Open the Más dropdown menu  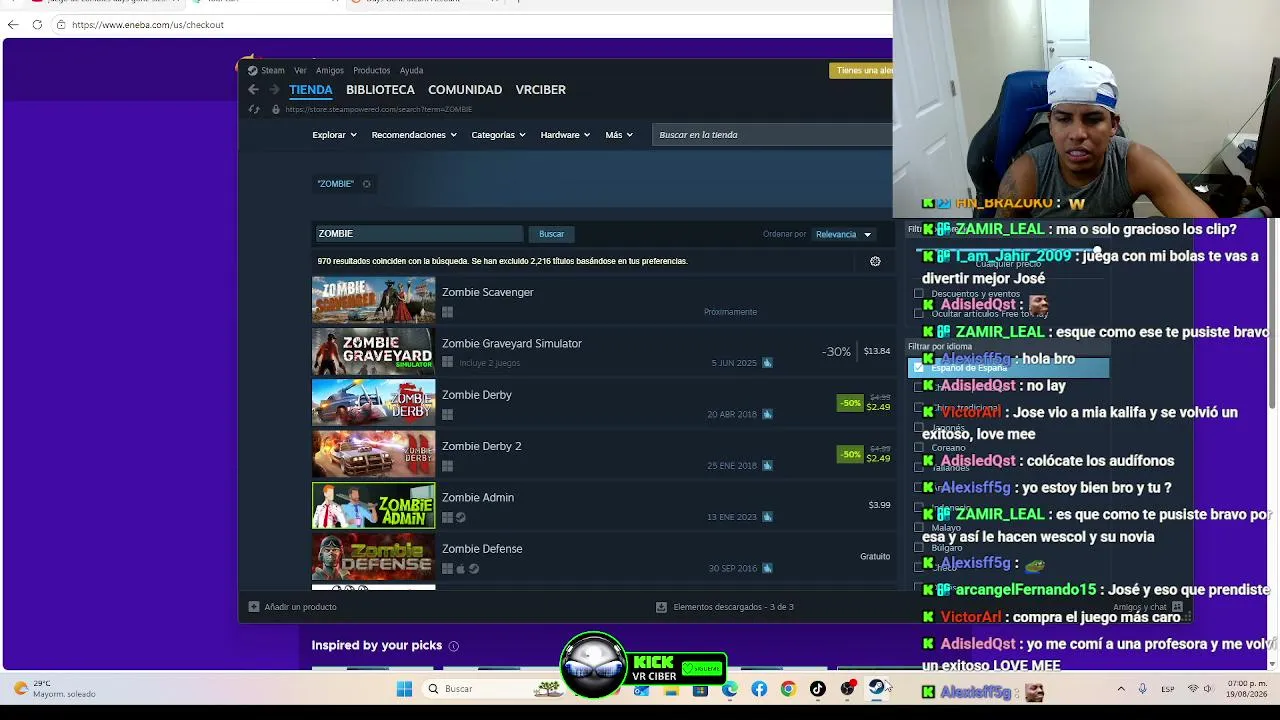point(619,135)
